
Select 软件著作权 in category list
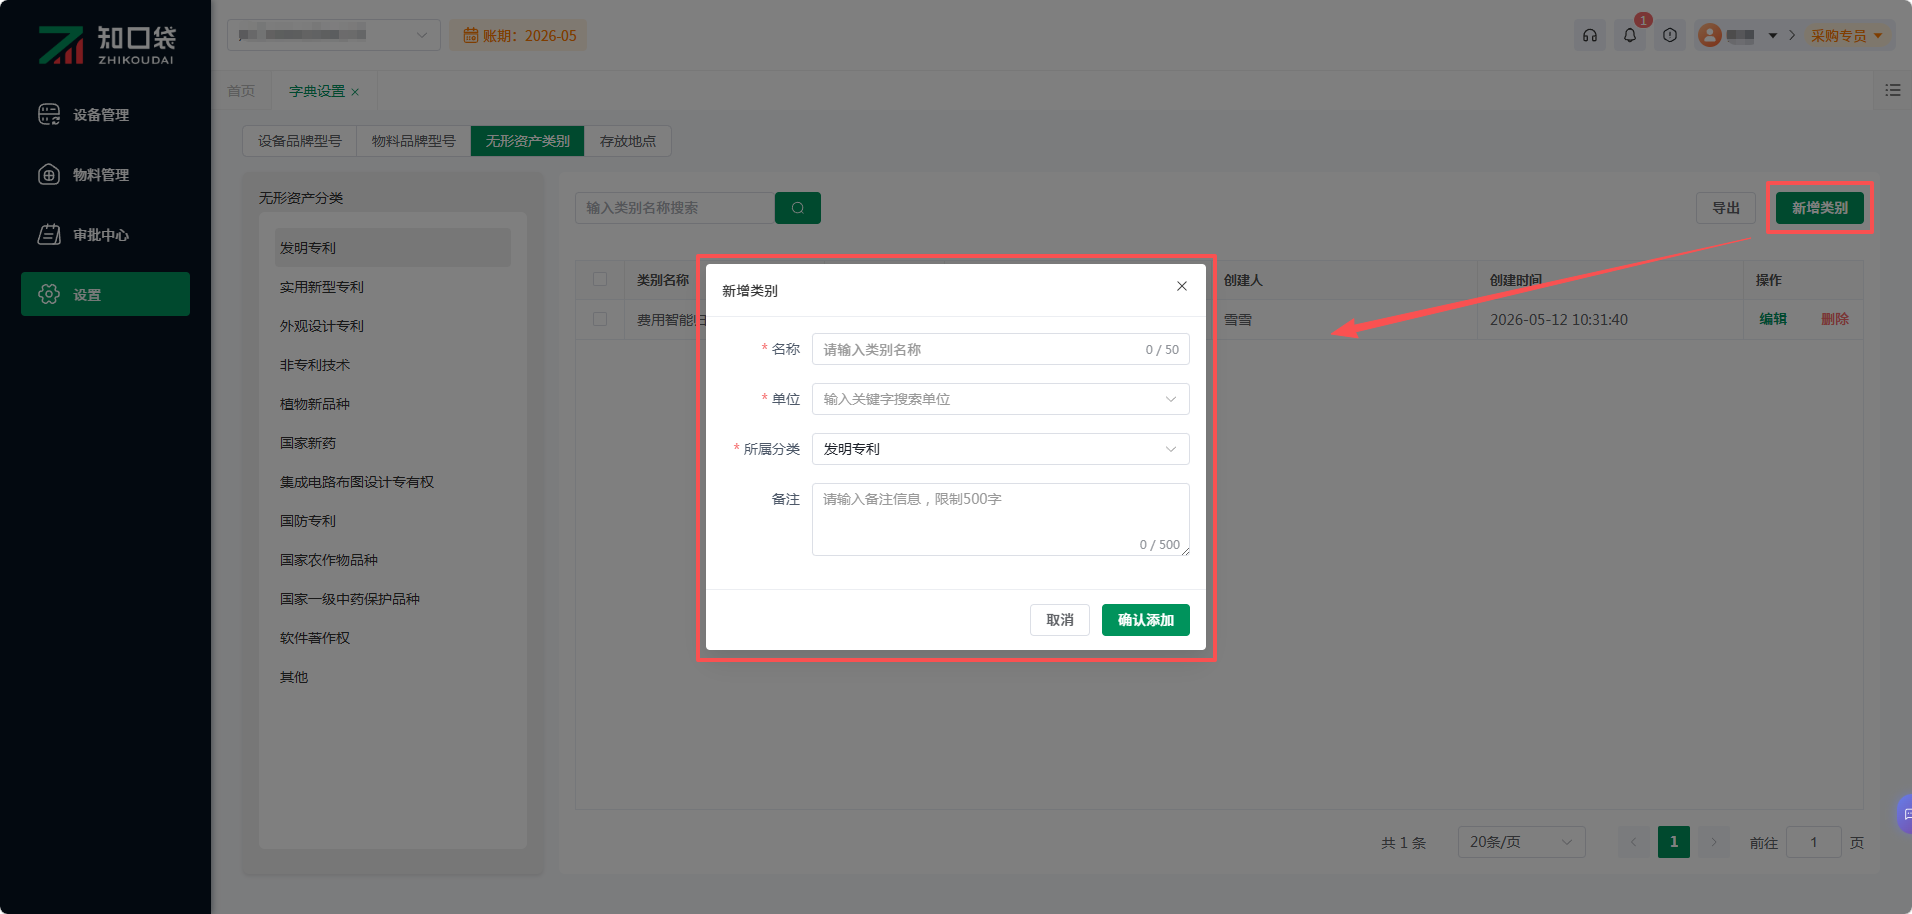pos(392,638)
